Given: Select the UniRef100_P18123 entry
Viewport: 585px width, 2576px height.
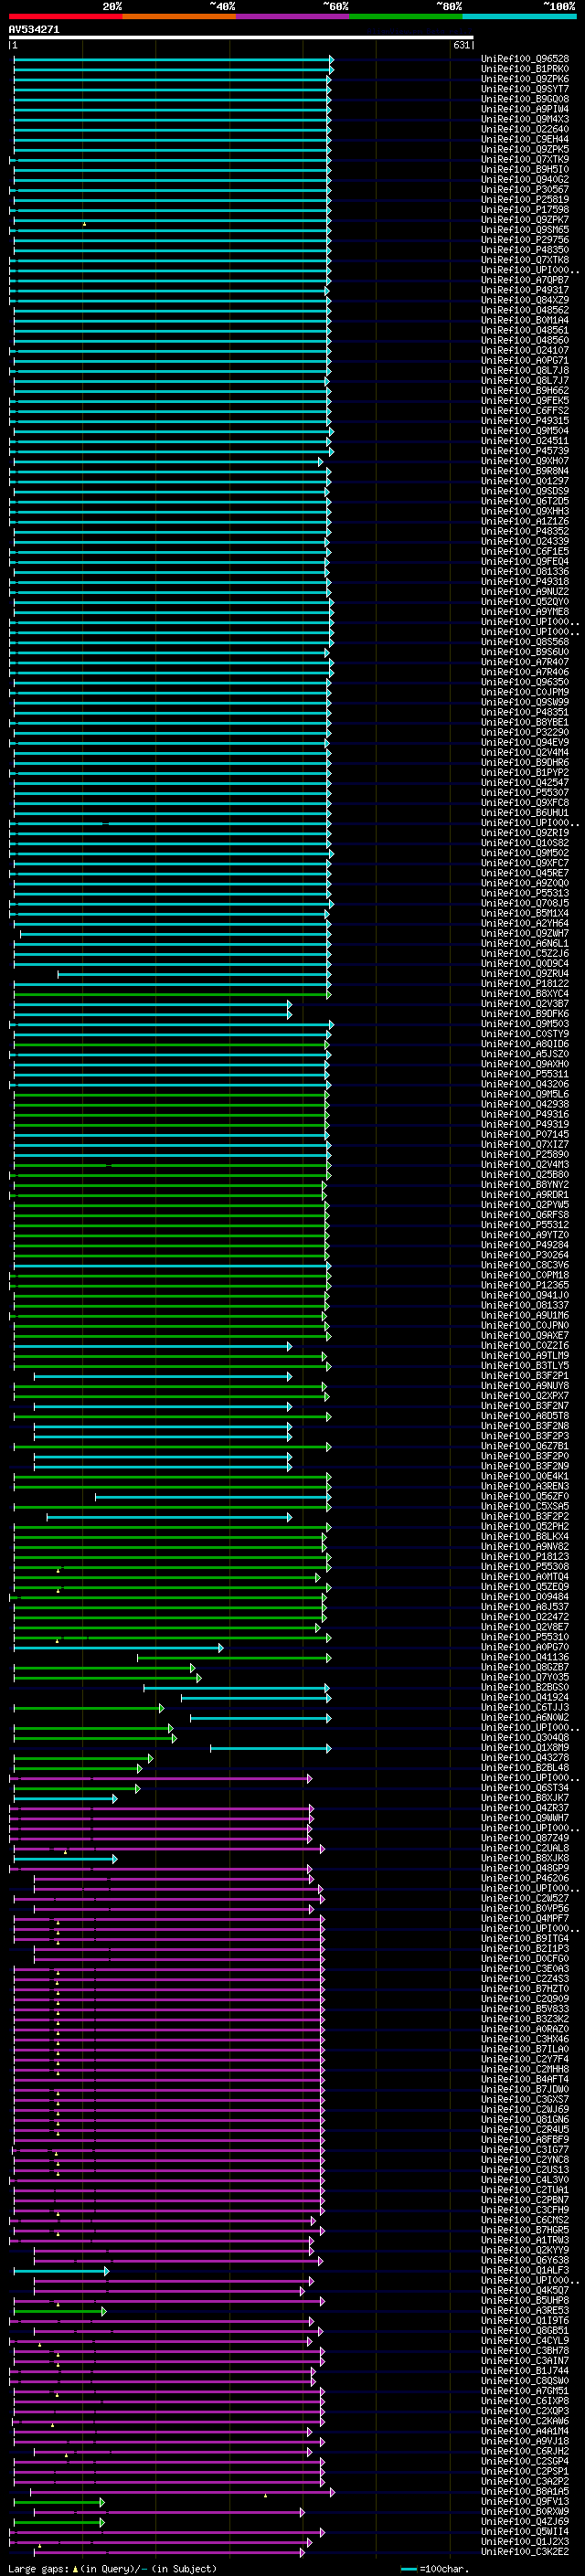Looking at the screenshot, I should click(x=525, y=1557).
